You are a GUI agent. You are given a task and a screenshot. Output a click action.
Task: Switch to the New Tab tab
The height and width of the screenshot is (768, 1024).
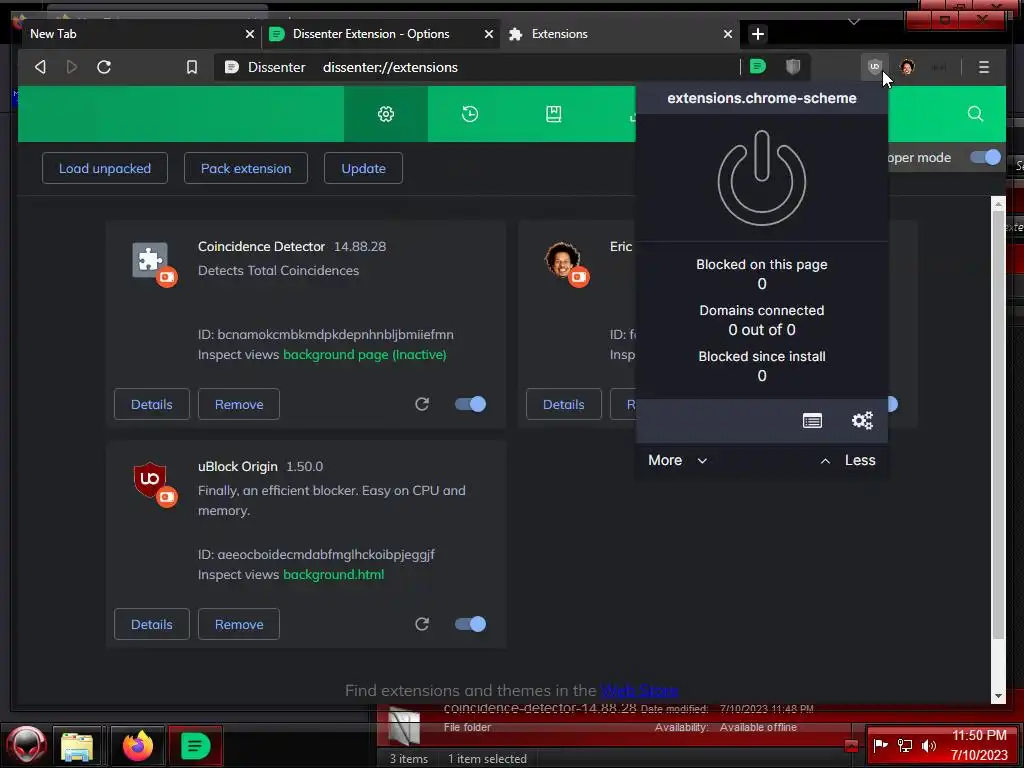coord(134,34)
